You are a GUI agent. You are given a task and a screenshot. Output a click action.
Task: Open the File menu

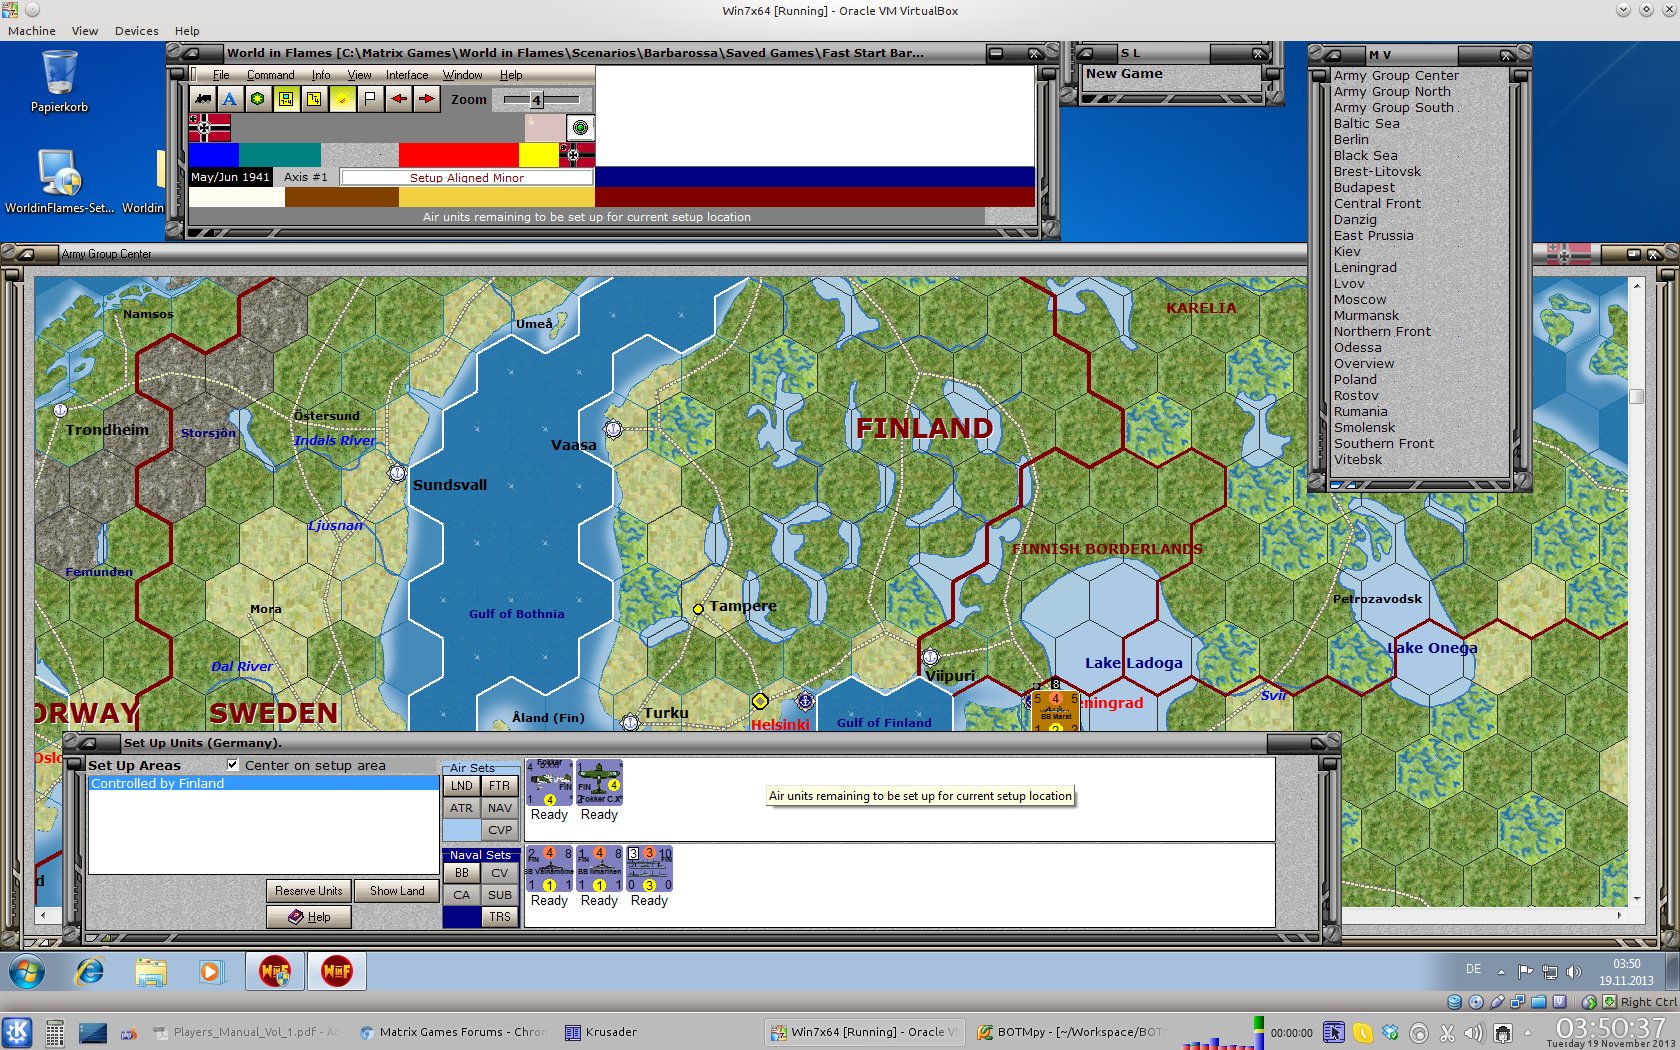[x=221, y=75]
